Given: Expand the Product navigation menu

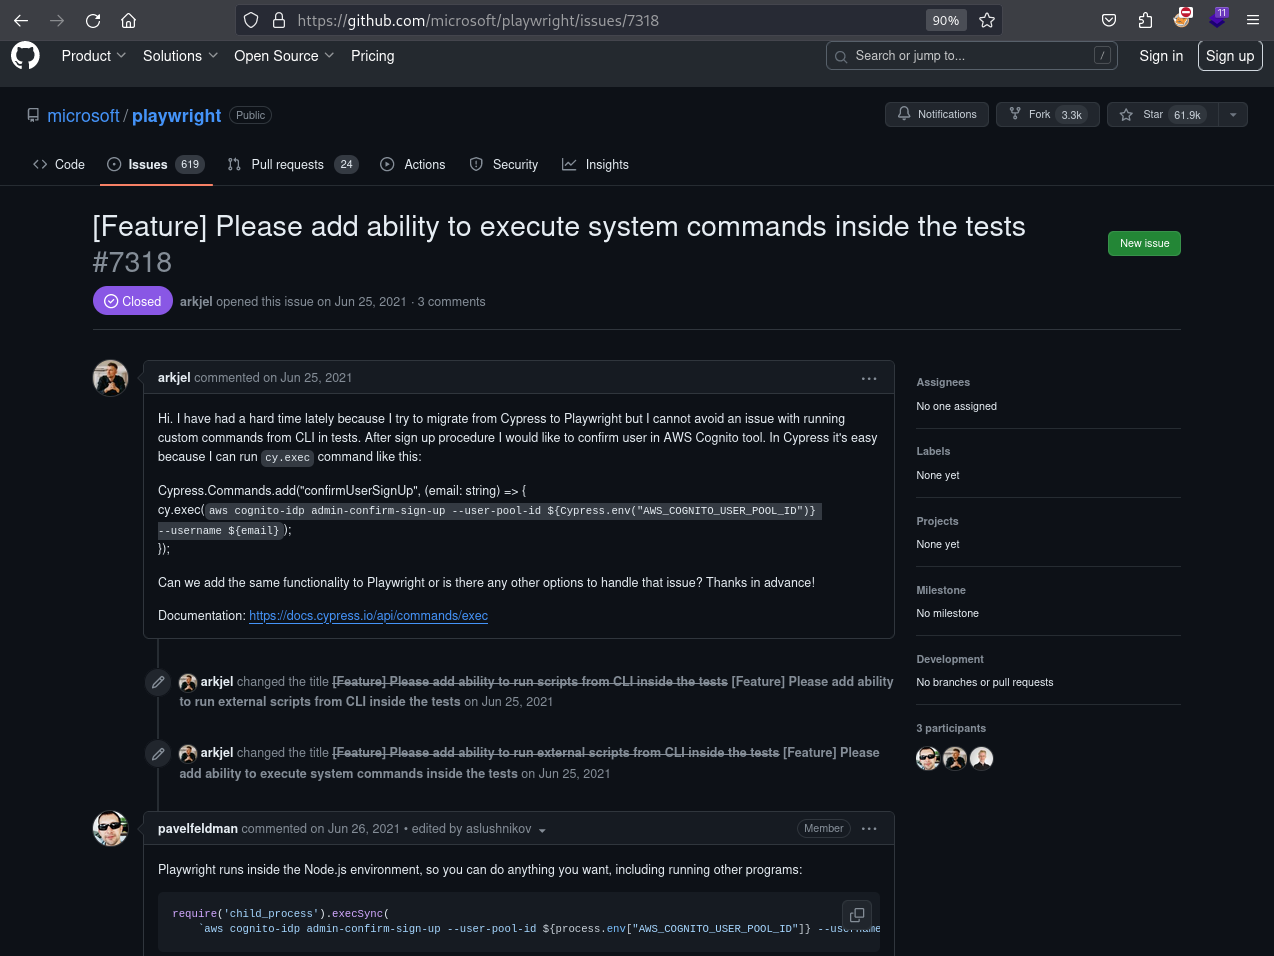Looking at the screenshot, I should pyautogui.click(x=94, y=56).
